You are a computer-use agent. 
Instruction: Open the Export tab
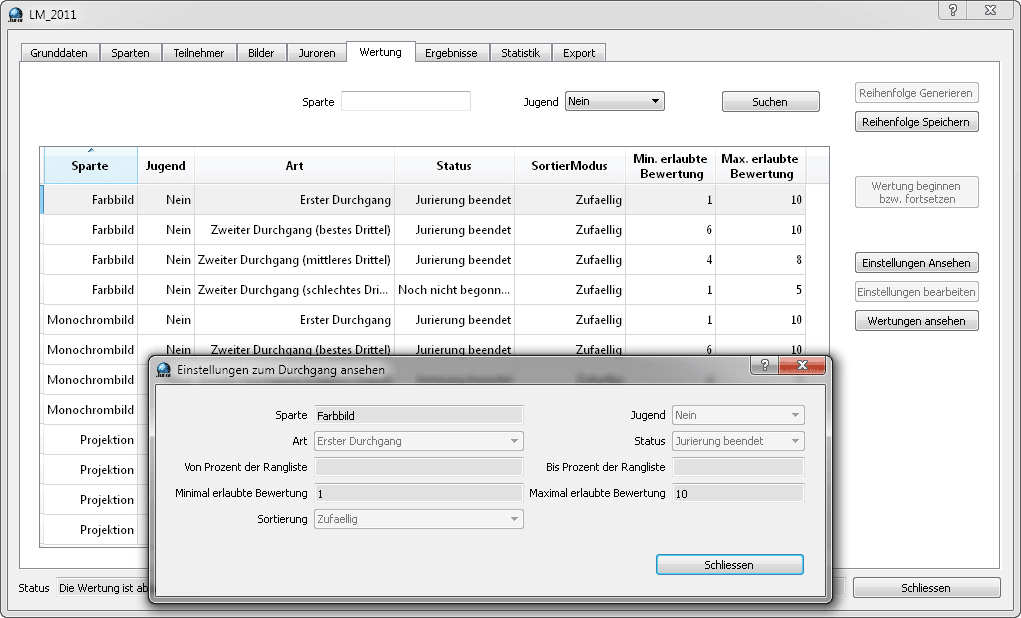point(579,53)
